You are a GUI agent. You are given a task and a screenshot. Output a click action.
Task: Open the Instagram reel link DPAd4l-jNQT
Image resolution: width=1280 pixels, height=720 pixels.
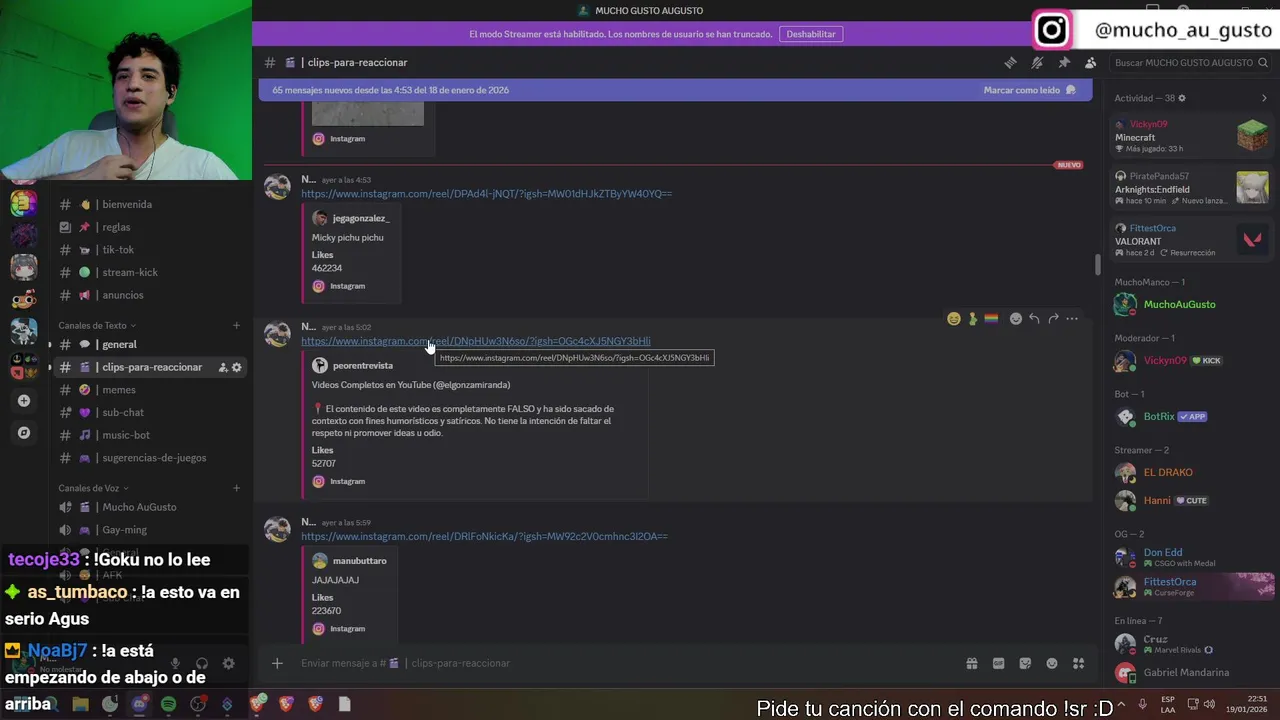[x=486, y=194]
